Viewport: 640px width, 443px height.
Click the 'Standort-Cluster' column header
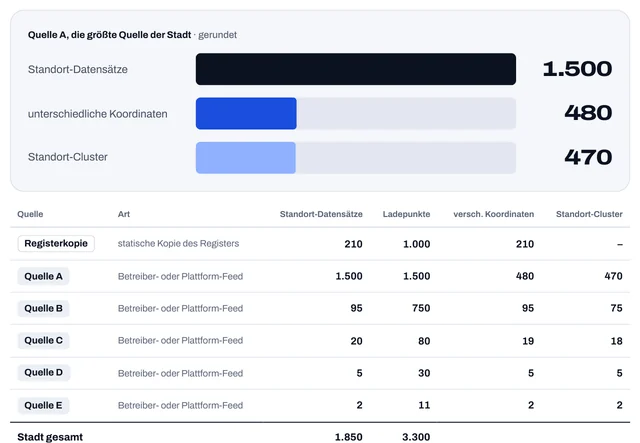click(x=589, y=214)
